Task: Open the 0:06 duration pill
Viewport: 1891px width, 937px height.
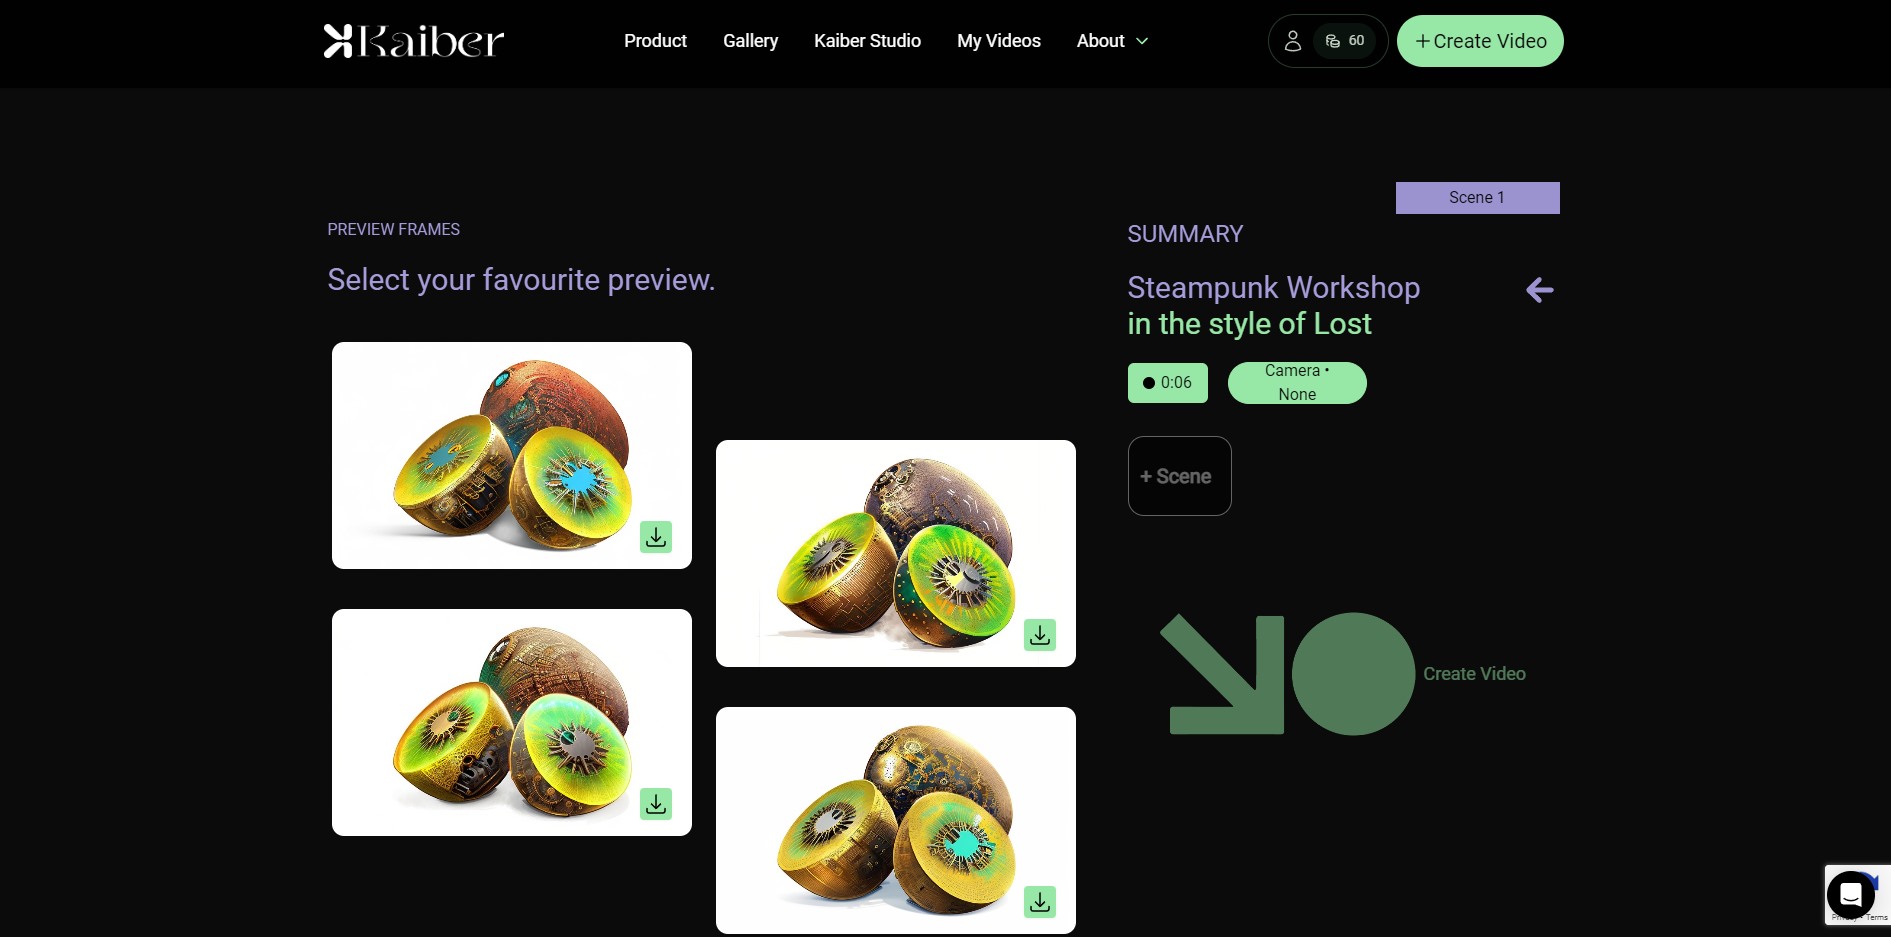Action: pos(1168,383)
